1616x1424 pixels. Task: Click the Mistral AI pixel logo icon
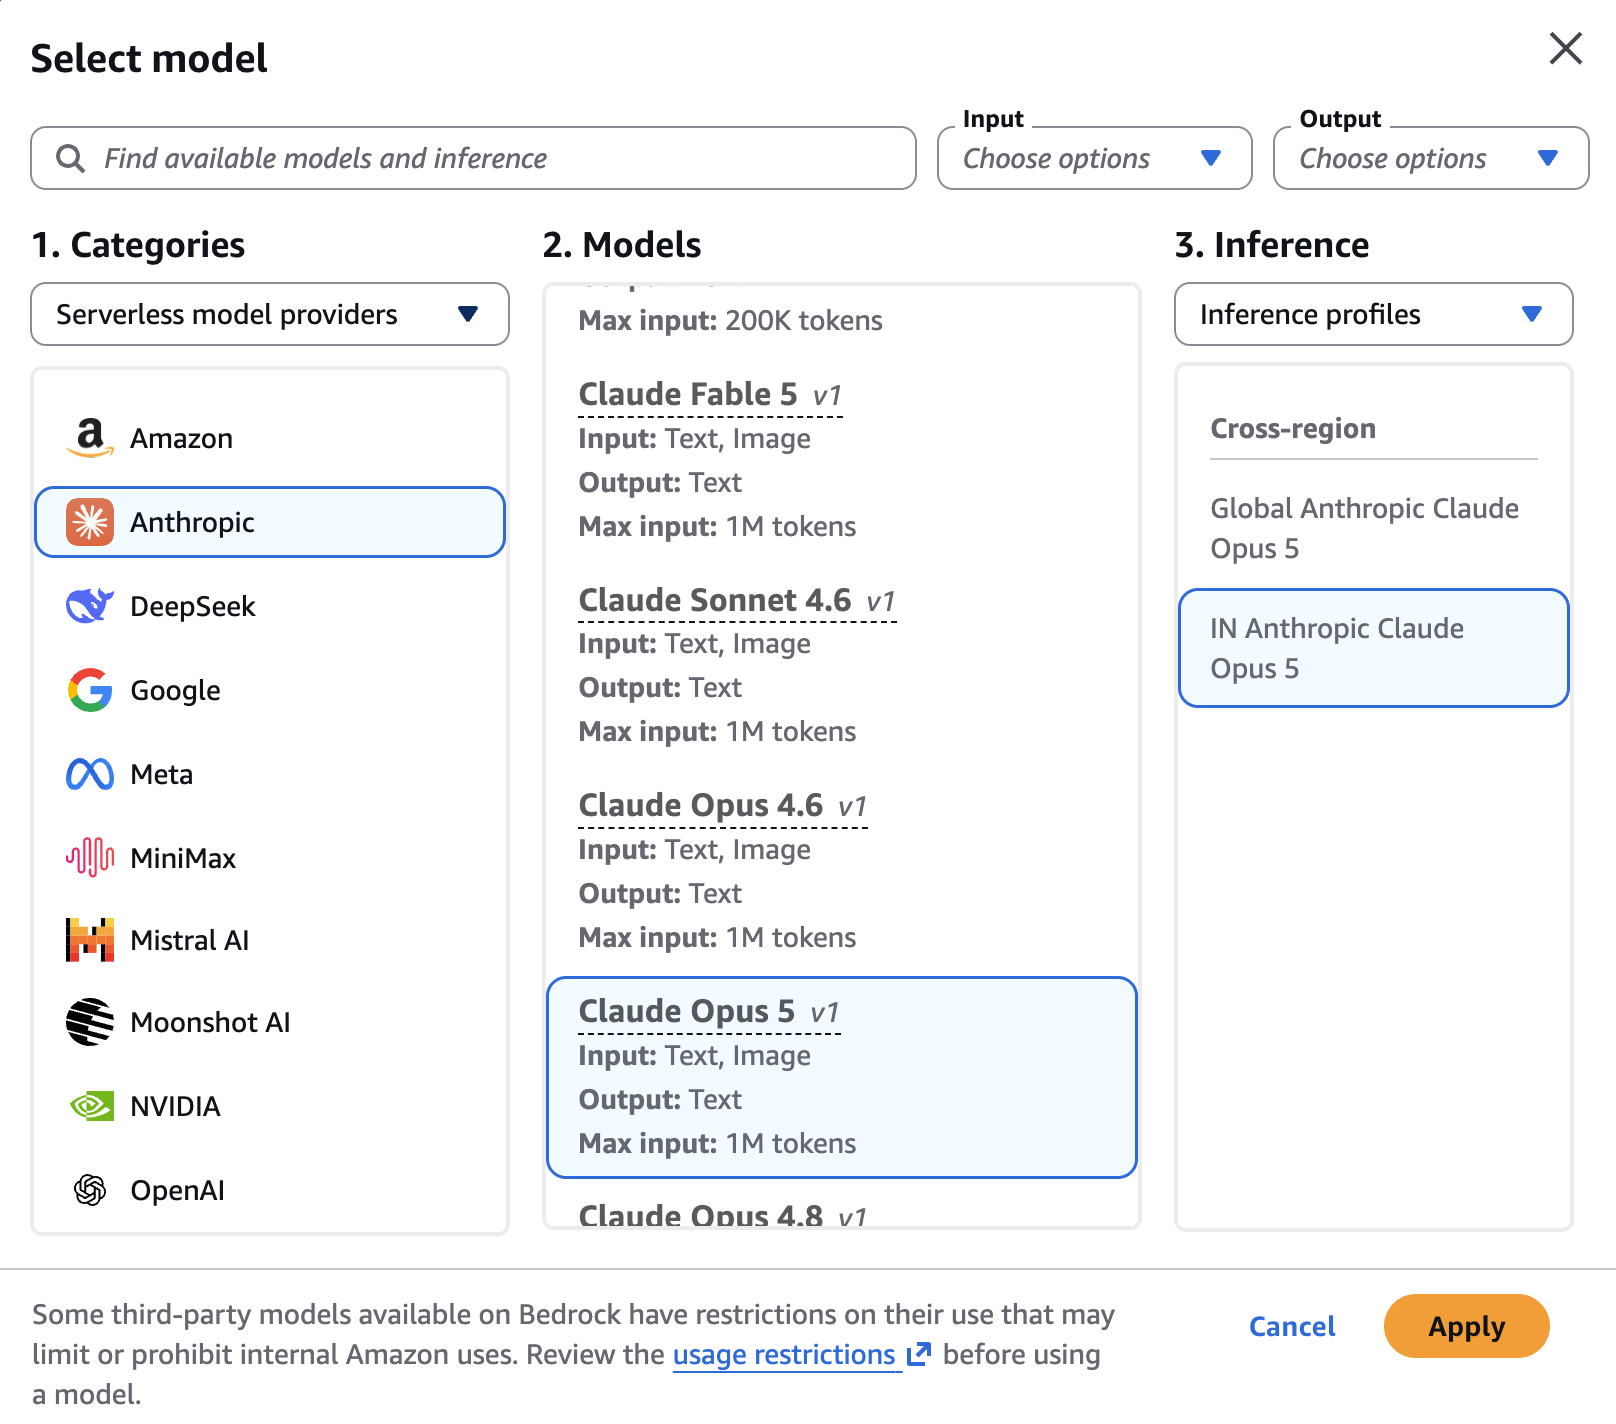pyautogui.click(x=90, y=940)
